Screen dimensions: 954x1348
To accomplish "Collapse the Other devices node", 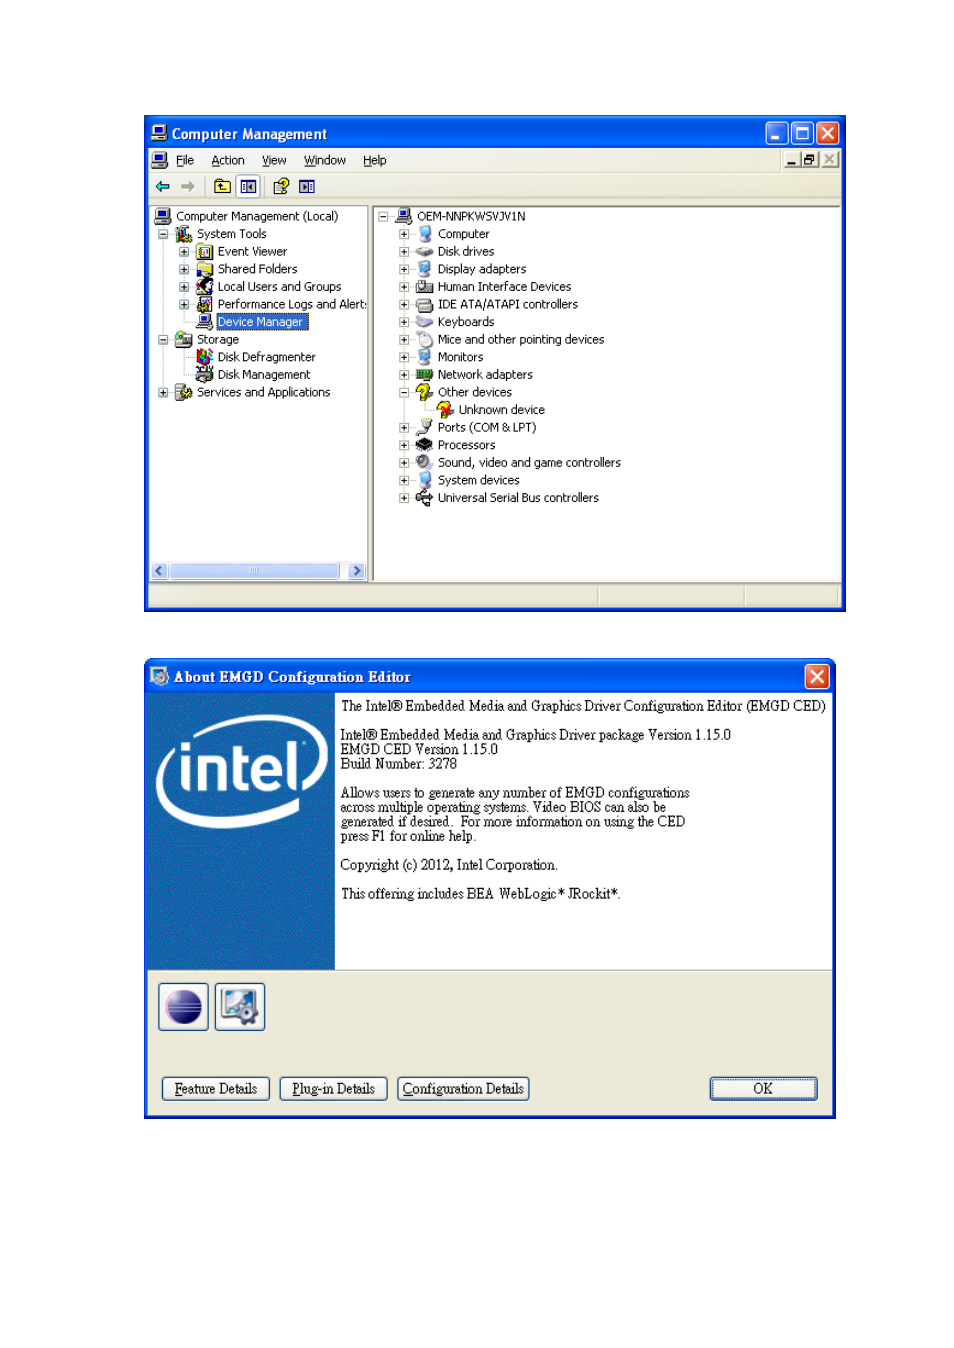I will pos(404,393).
